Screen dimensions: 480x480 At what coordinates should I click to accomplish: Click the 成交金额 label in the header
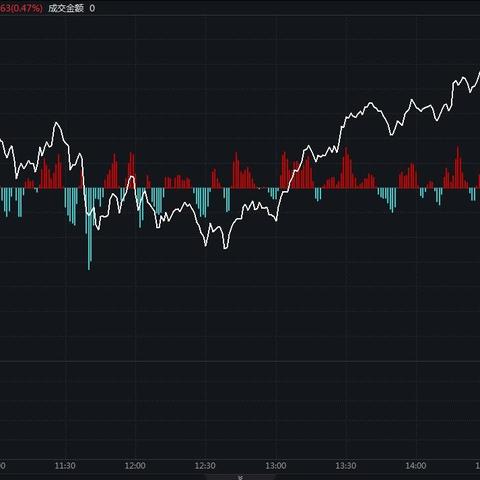tap(66, 8)
